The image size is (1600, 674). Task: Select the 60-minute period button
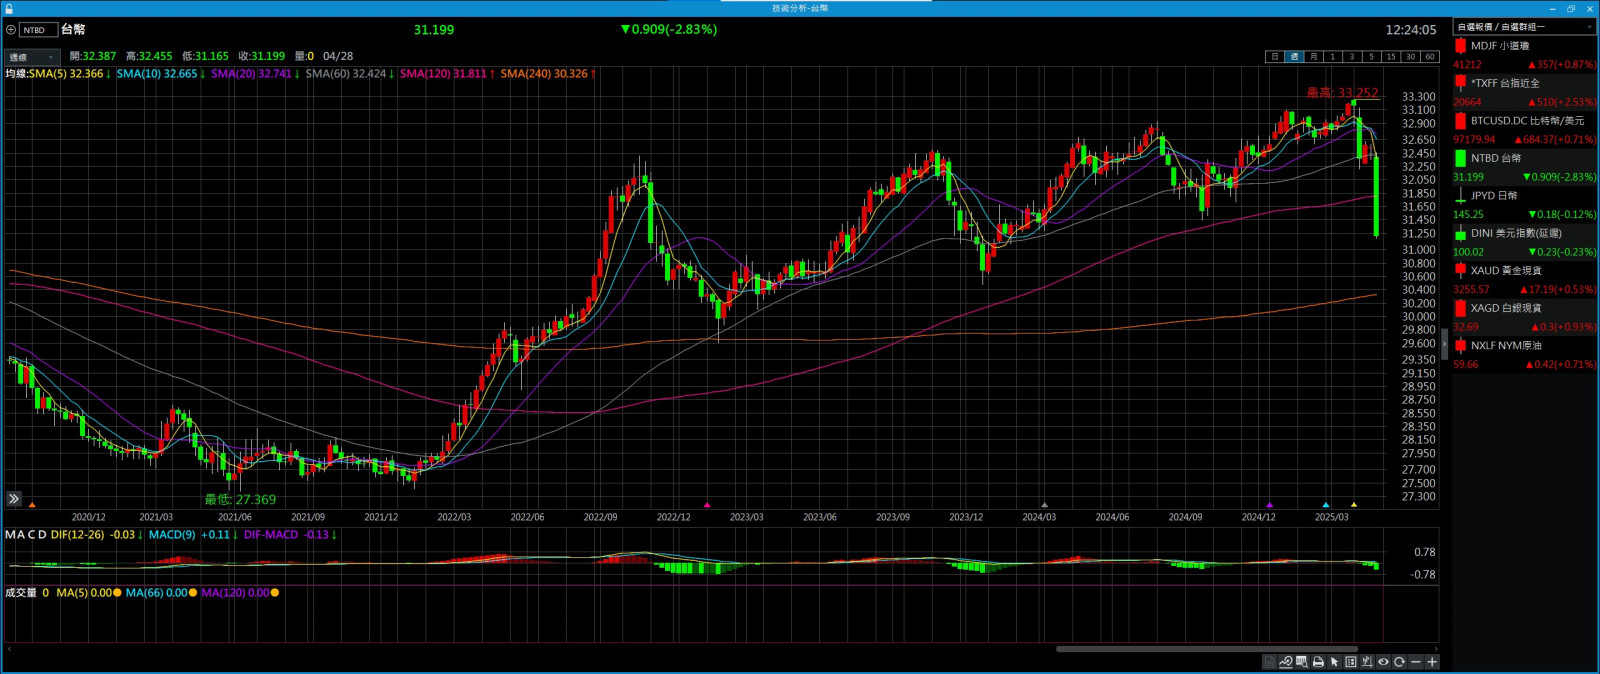click(x=1430, y=57)
